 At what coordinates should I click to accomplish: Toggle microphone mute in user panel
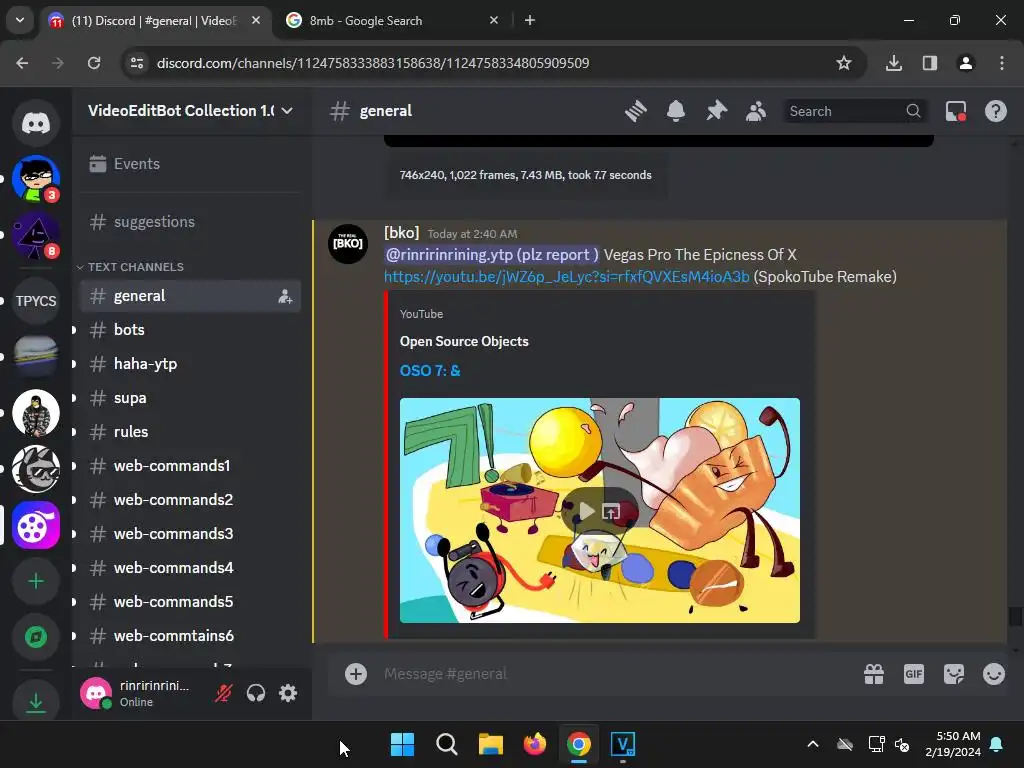pos(223,693)
